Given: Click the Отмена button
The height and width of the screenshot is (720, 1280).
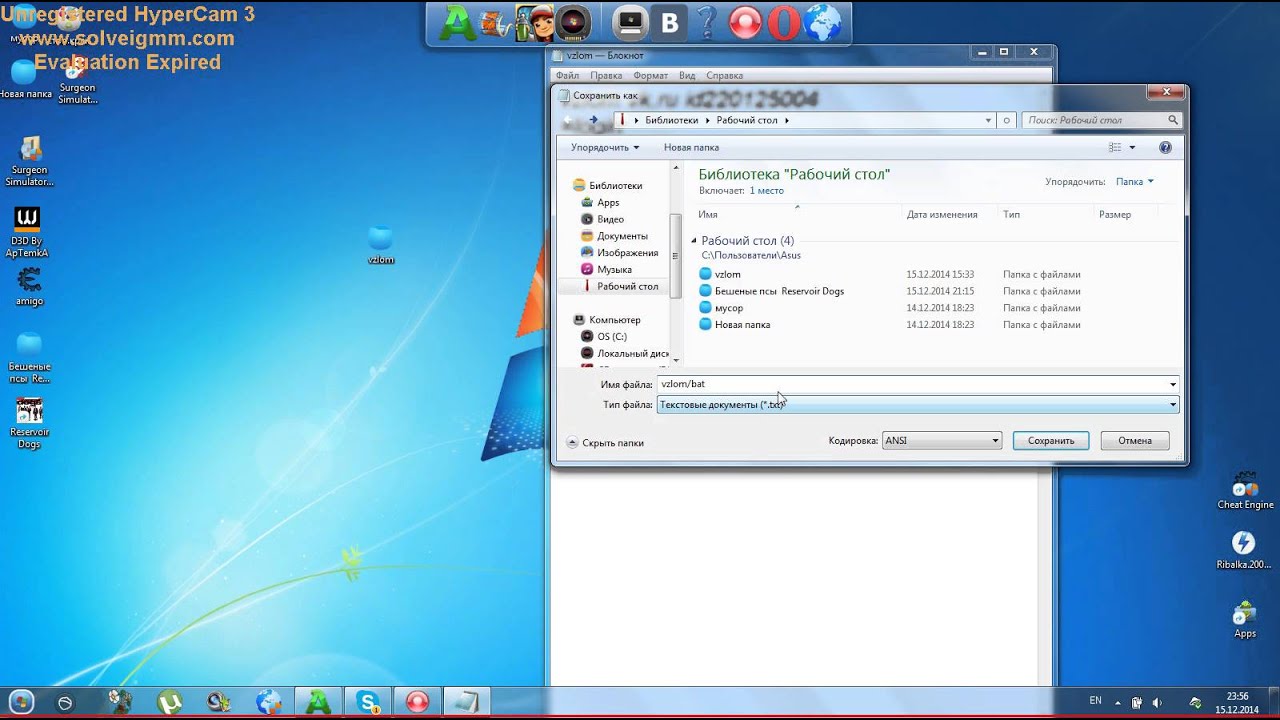Looking at the screenshot, I should click(1135, 440).
